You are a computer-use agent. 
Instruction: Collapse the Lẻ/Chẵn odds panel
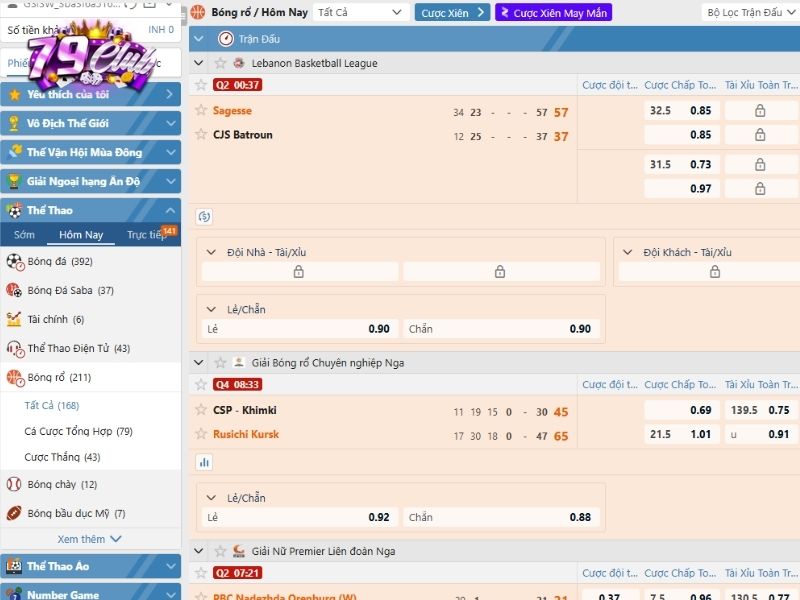[x=212, y=309]
